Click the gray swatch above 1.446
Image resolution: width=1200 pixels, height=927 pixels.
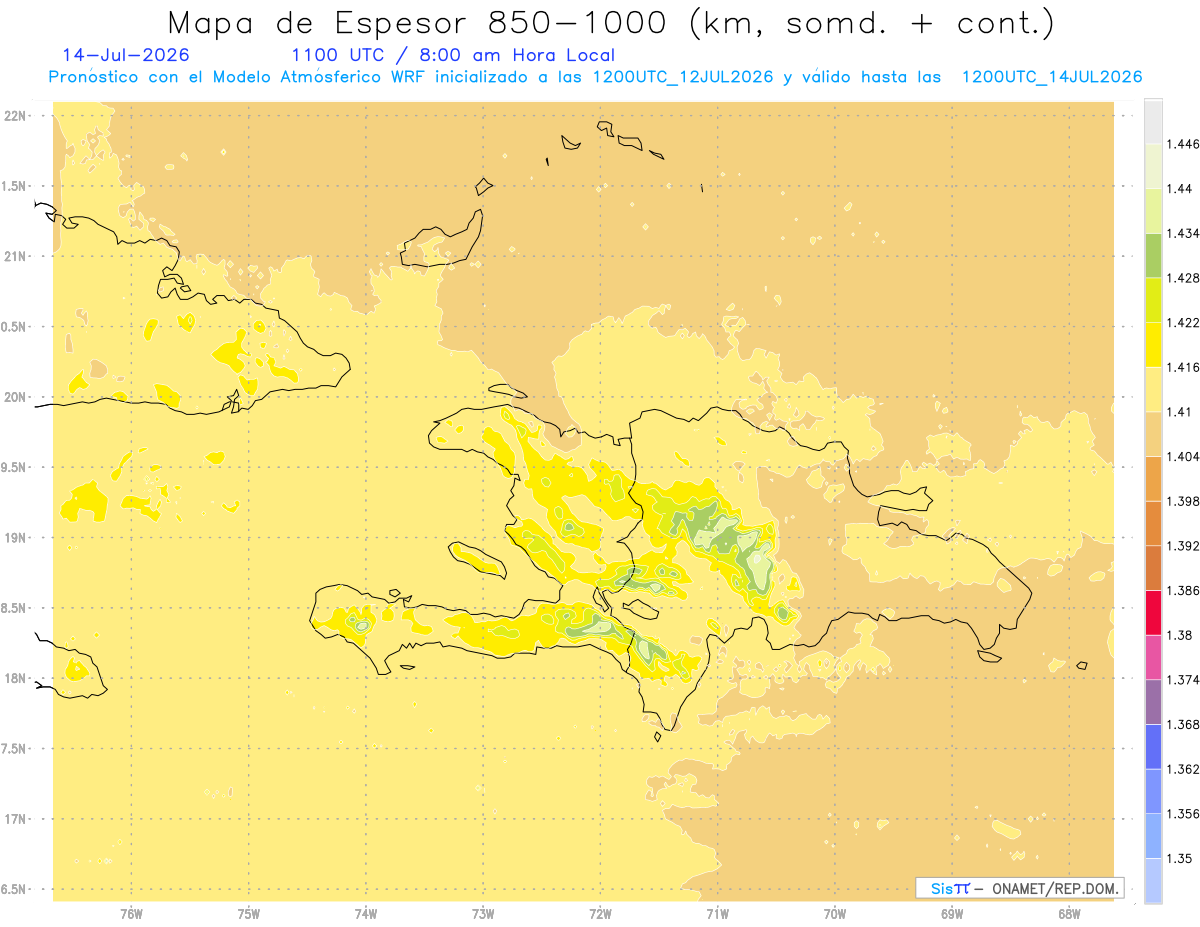tap(1153, 122)
